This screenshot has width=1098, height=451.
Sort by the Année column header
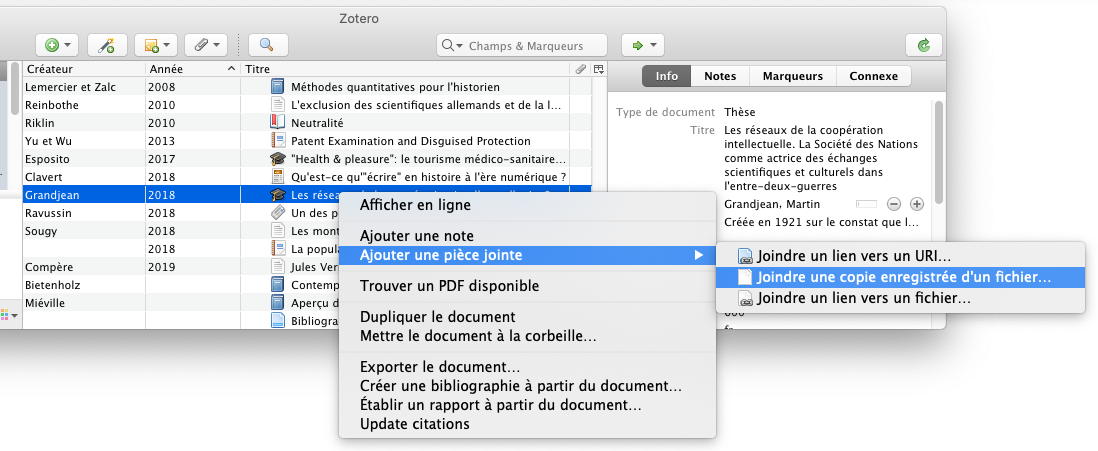[x=192, y=69]
